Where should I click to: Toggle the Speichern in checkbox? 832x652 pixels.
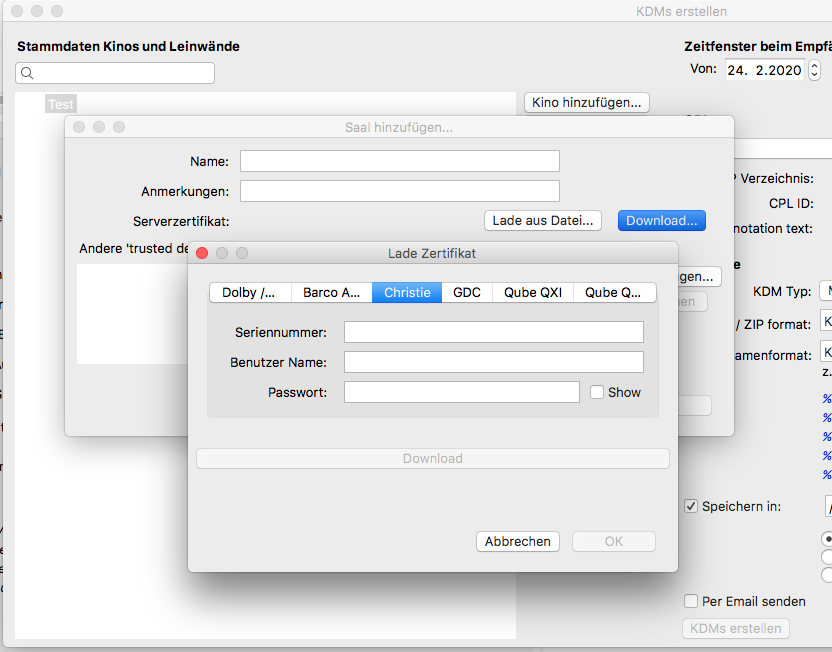coord(691,506)
